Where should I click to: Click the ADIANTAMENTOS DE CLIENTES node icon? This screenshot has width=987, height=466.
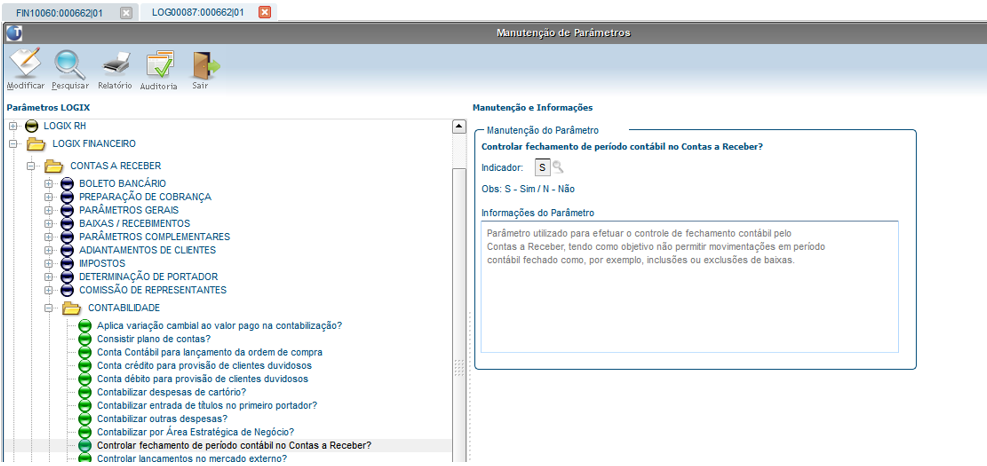(67, 251)
